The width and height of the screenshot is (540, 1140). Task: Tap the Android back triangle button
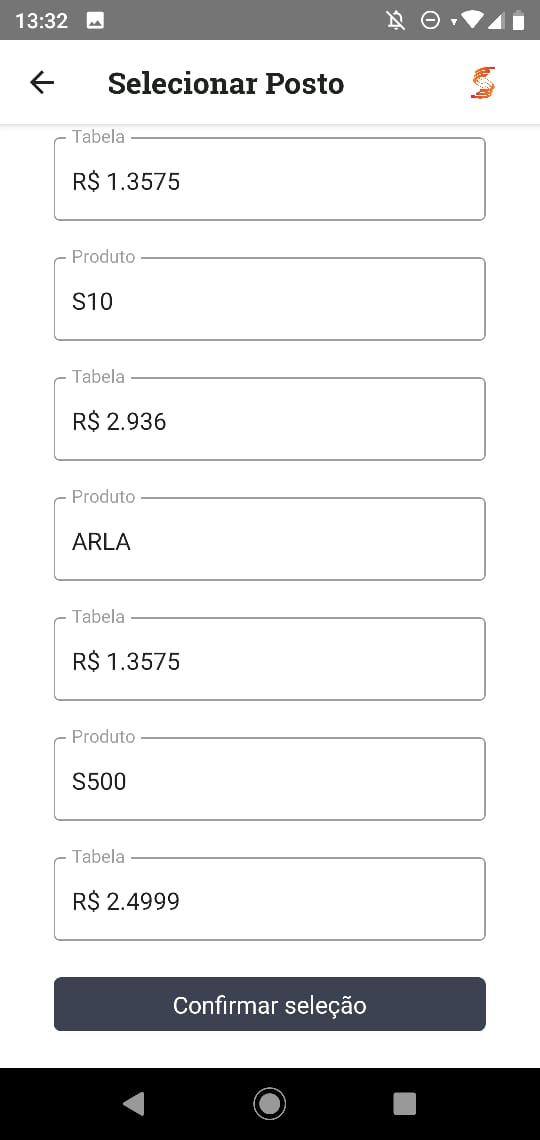tap(134, 1104)
